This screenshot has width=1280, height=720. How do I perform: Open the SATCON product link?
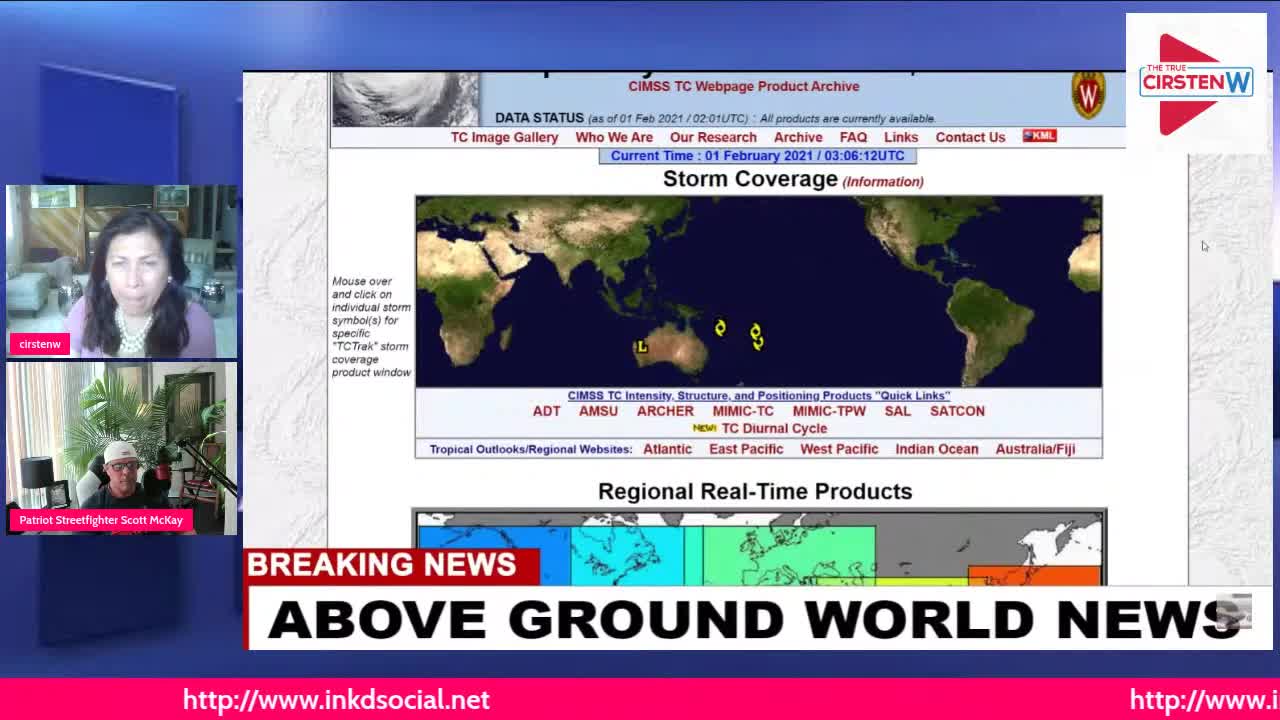[x=957, y=411]
